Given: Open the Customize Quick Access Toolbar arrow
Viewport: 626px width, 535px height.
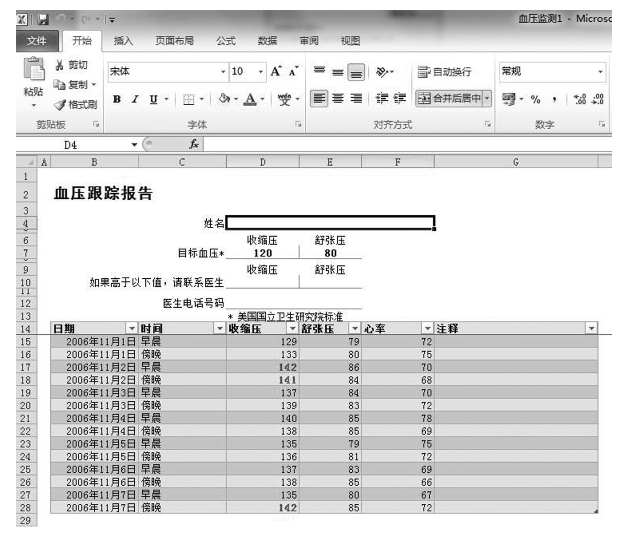Looking at the screenshot, I should click(112, 20).
